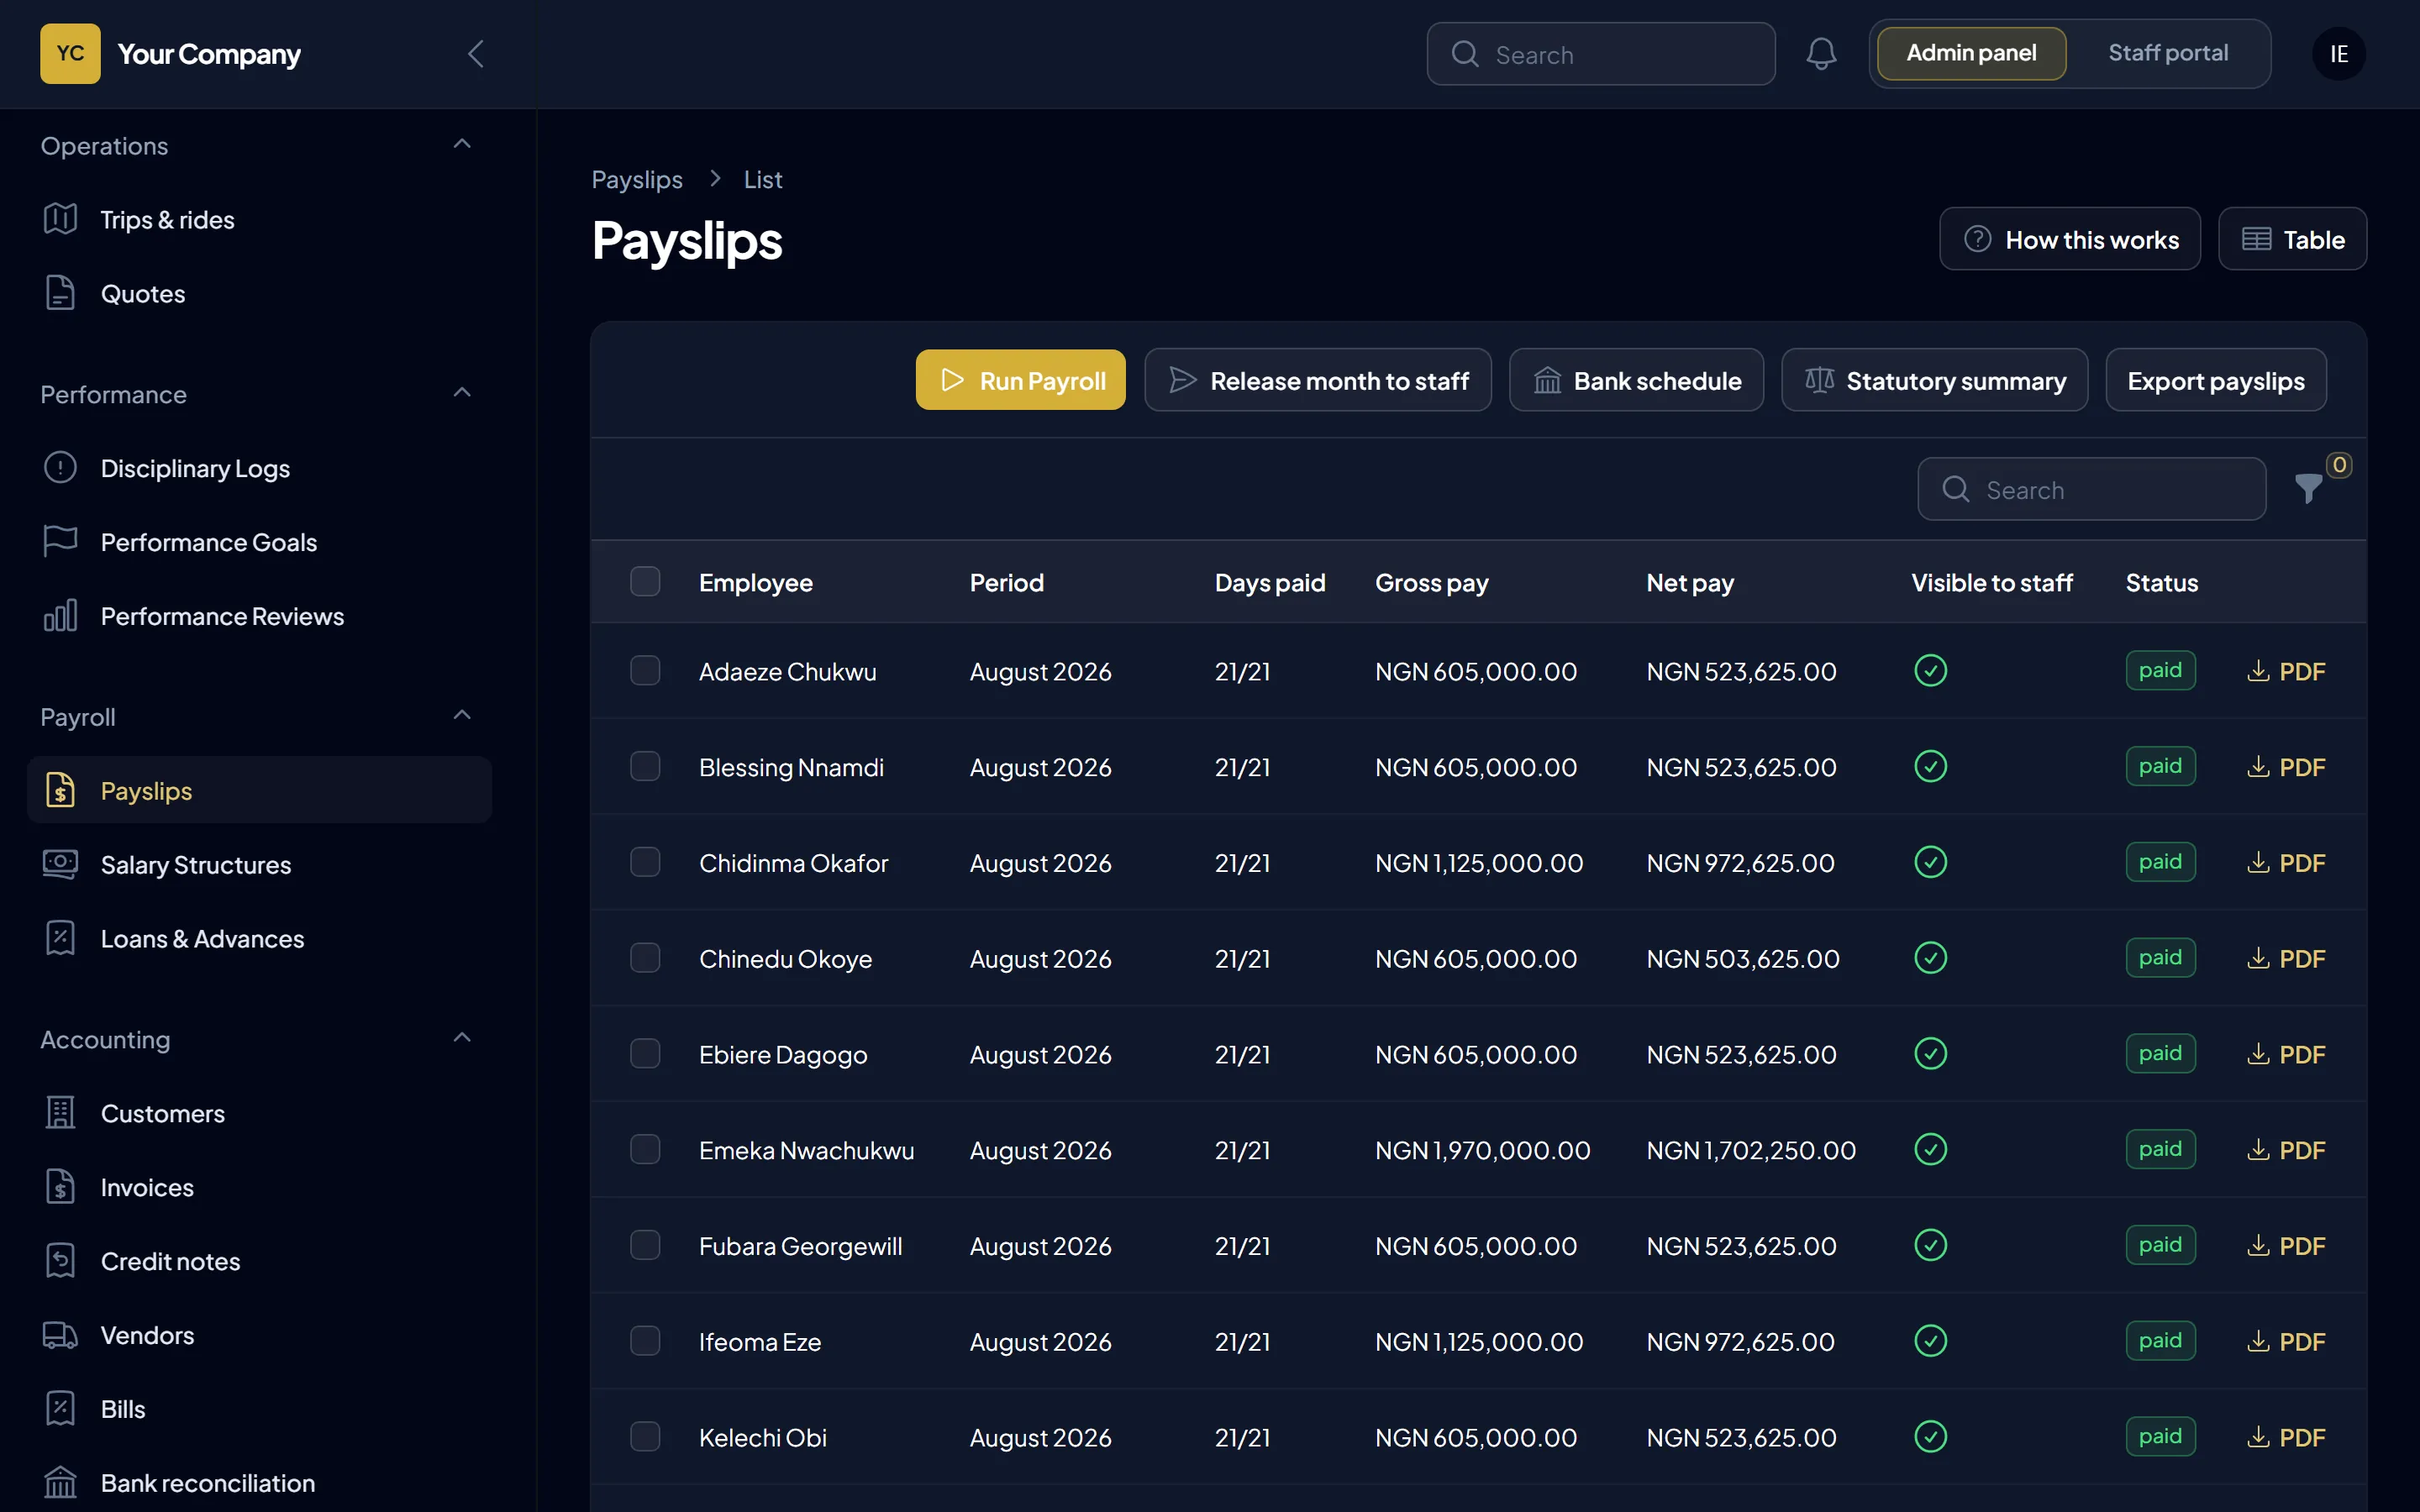Check the Chidinma Okafor row checkbox
The width and height of the screenshot is (2420, 1512).
pos(645,862)
